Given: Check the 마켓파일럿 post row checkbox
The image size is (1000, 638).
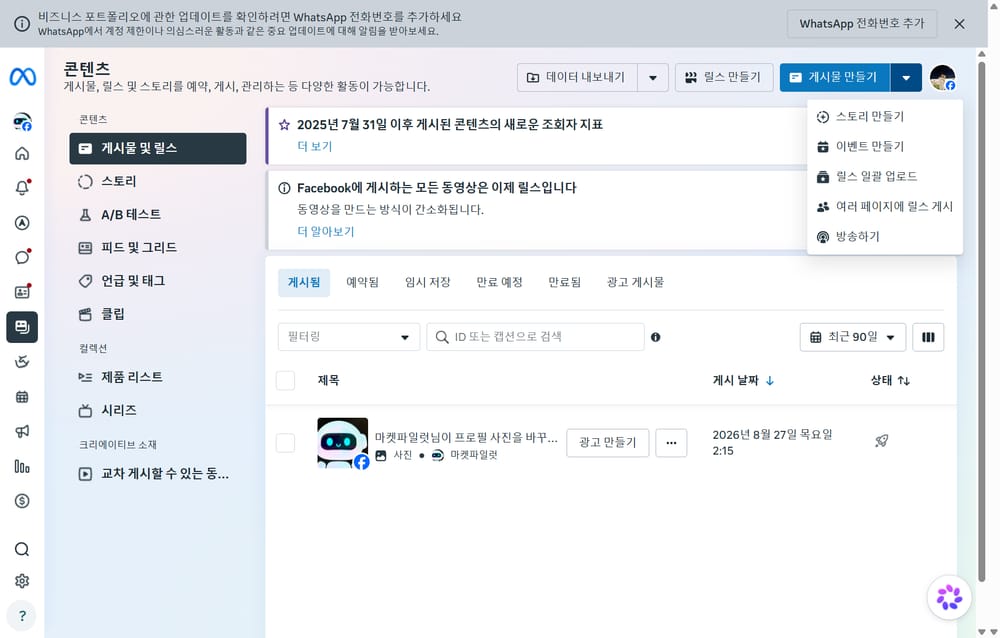Looking at the screenshot, I should [x=285, y=443].
